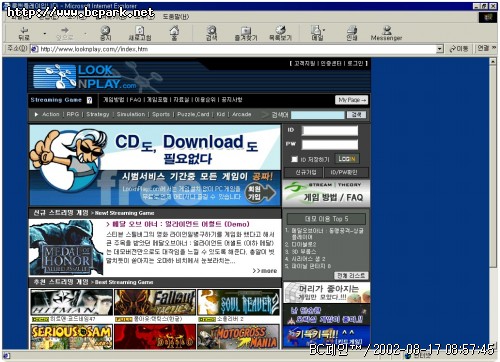Click the Print (인쇄) toolbar icon
Screen dimensions: 500x362
point(352,33)
